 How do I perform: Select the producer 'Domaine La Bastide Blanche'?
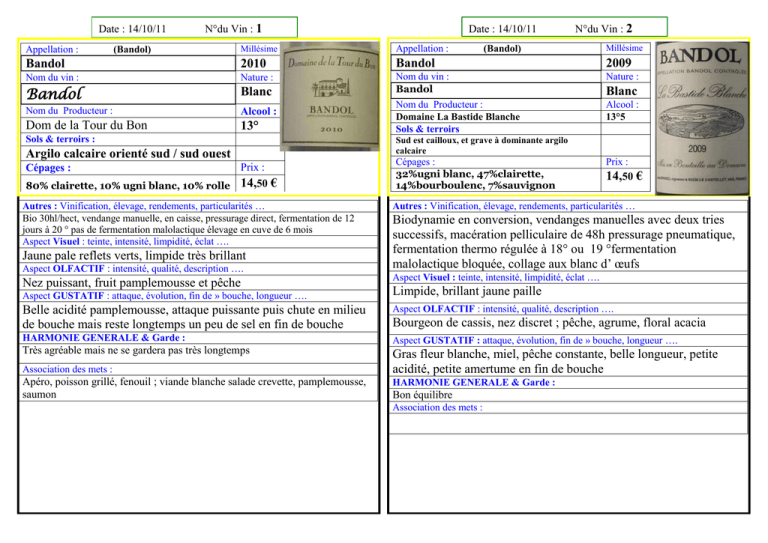point(458,117)
